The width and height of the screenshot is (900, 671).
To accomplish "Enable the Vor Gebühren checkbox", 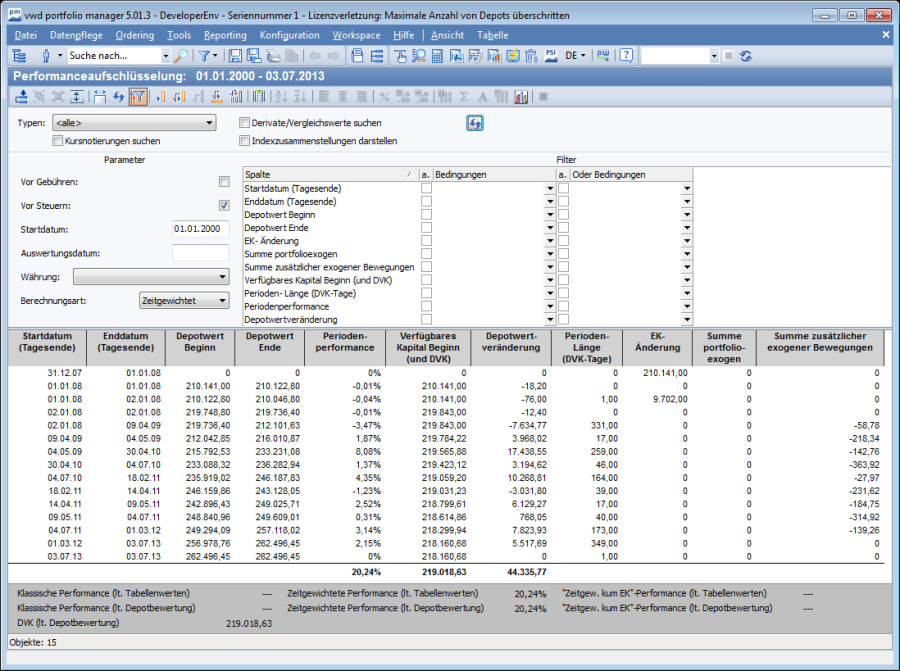I will click(224, 182).
